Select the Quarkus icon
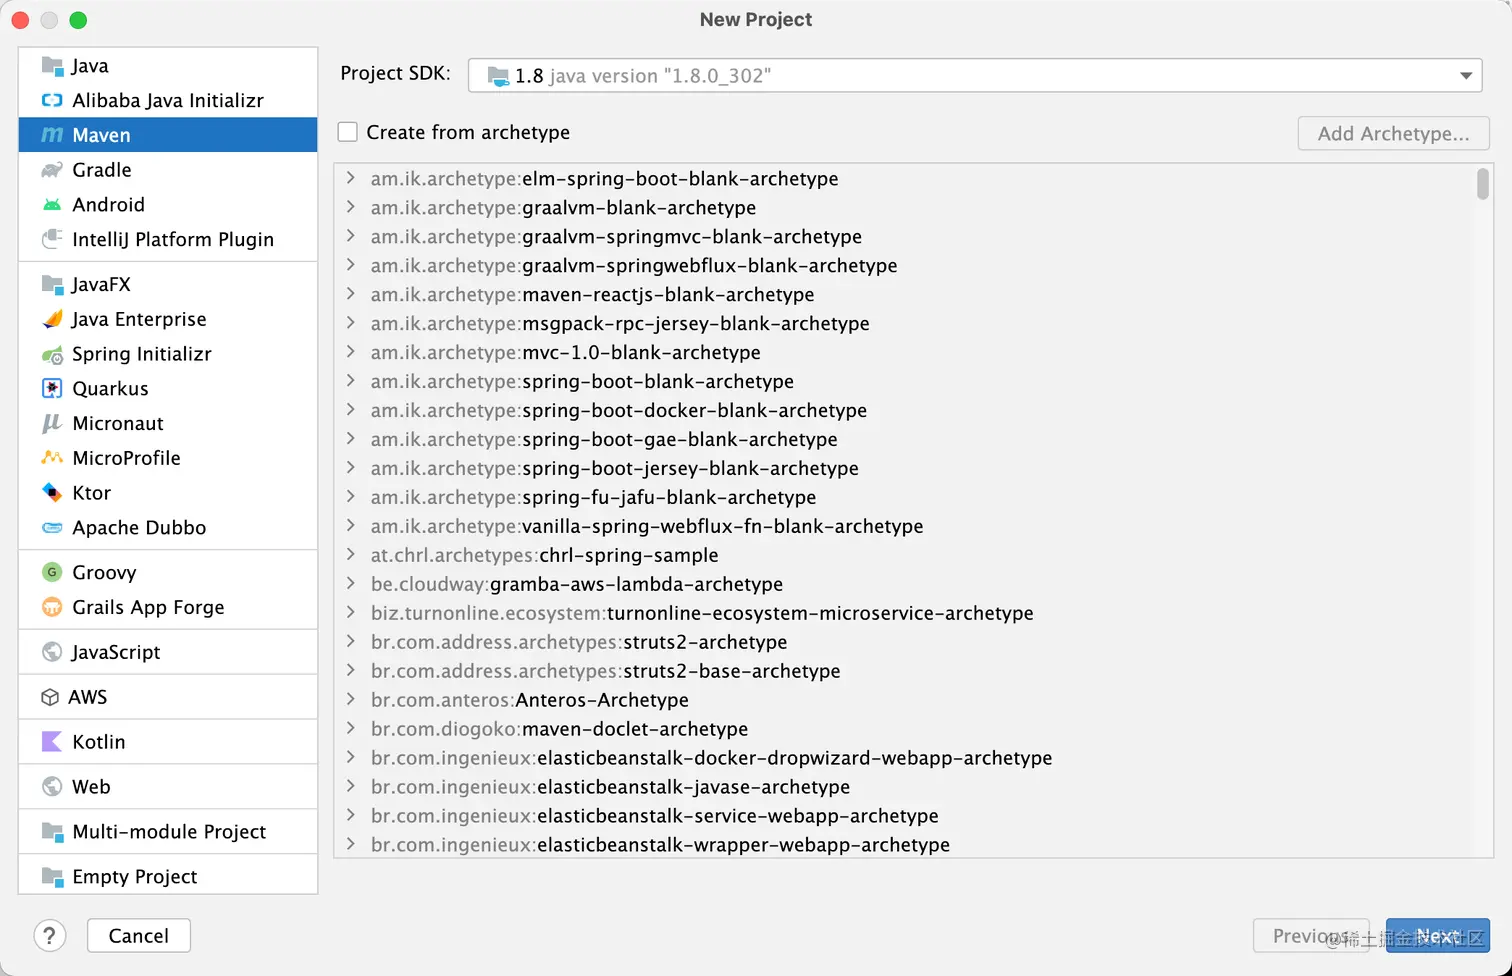This screenshot has width=1512, height=976. [52, 389]
